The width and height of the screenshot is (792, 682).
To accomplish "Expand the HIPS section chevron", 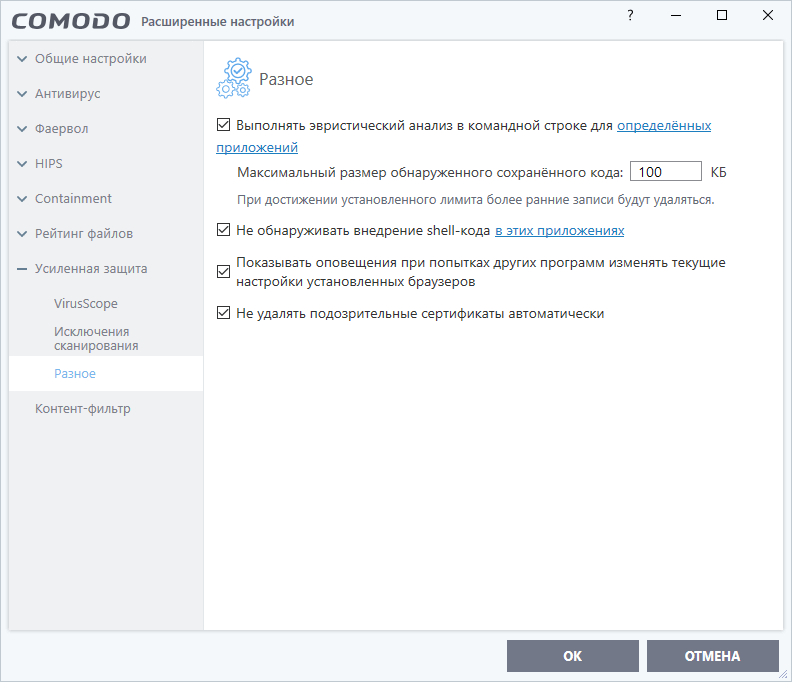I will click(23, 164).
